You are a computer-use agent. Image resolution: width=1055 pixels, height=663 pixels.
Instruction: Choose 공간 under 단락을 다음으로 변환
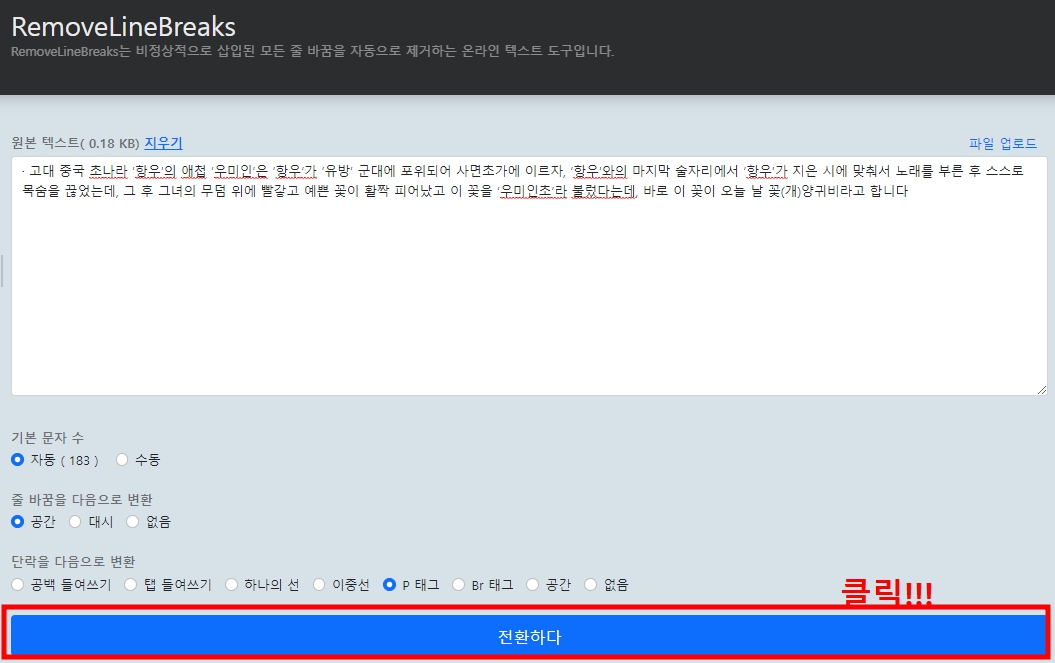coord(532,584)
